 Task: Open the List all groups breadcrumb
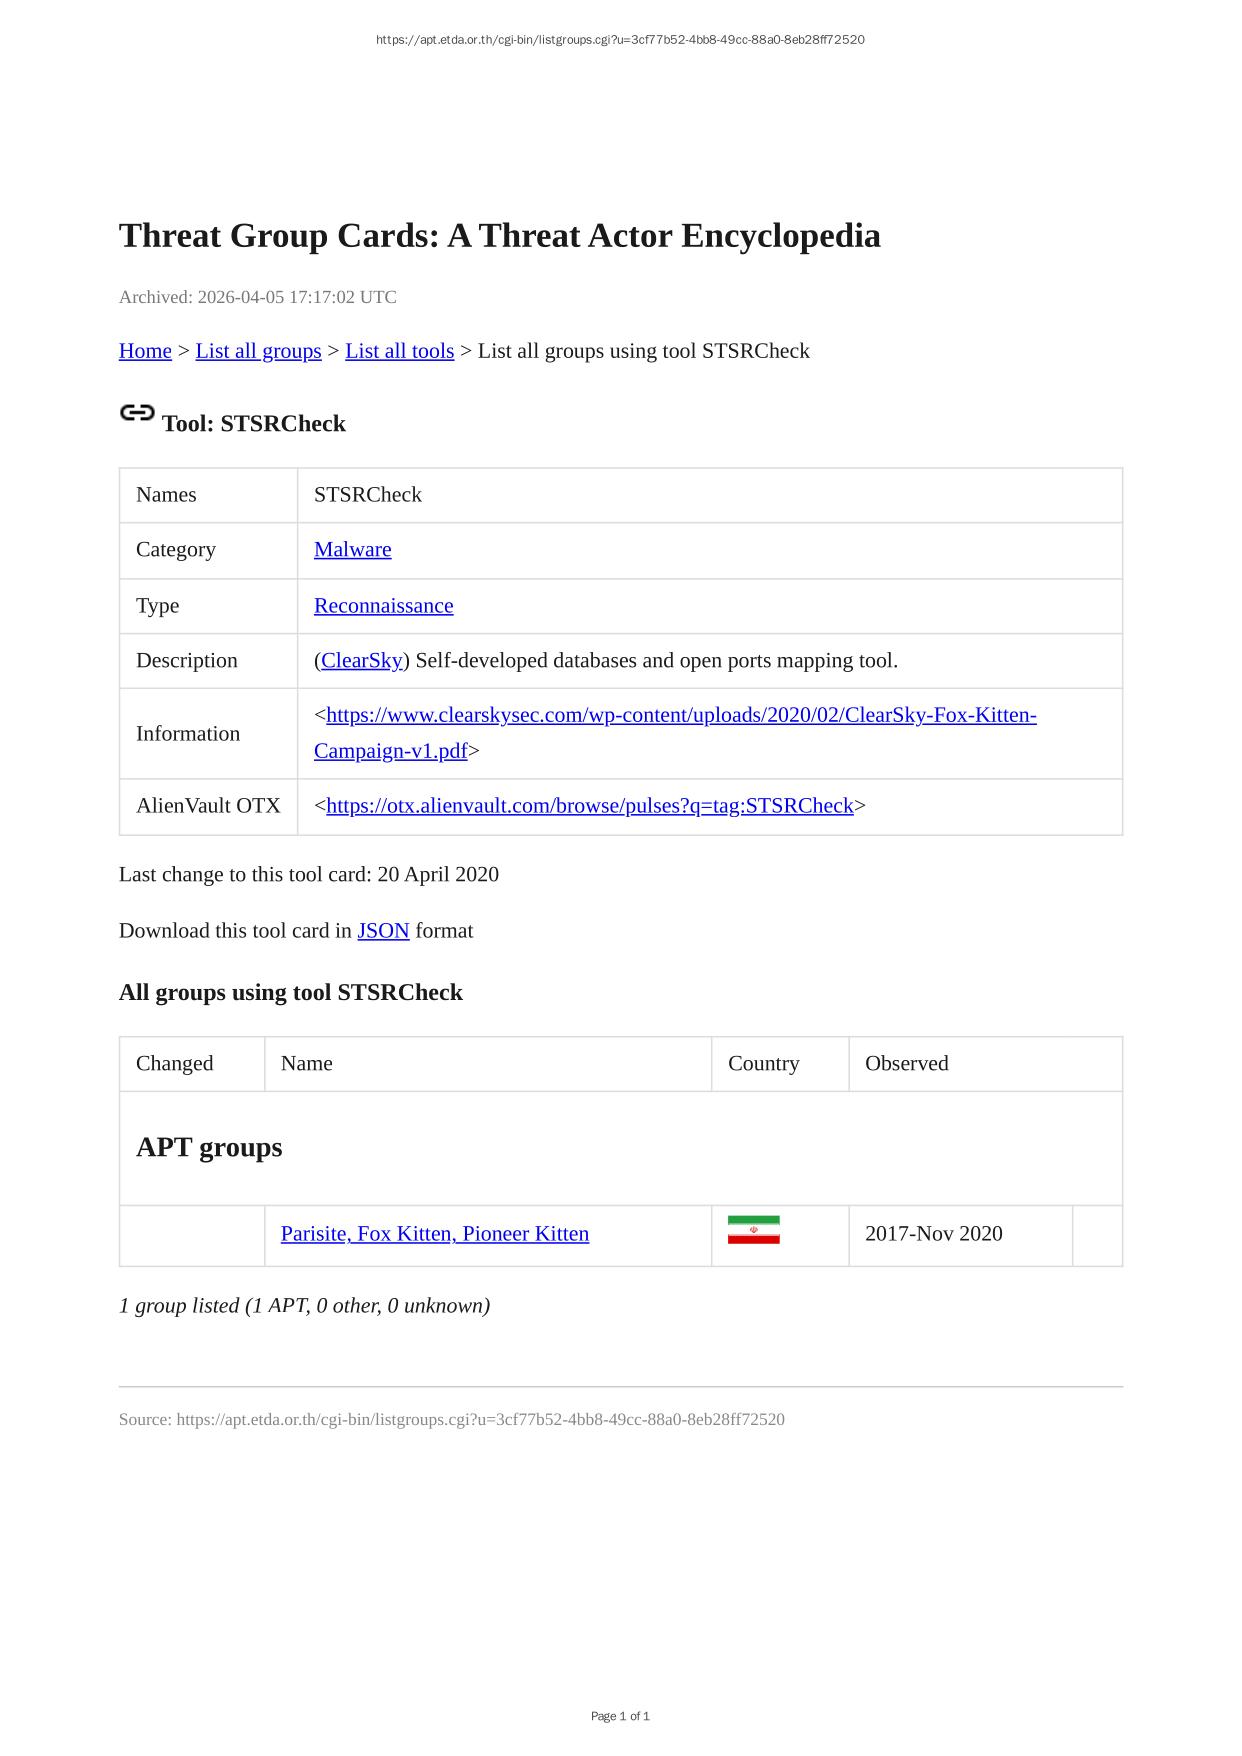(x=258, y=351)
